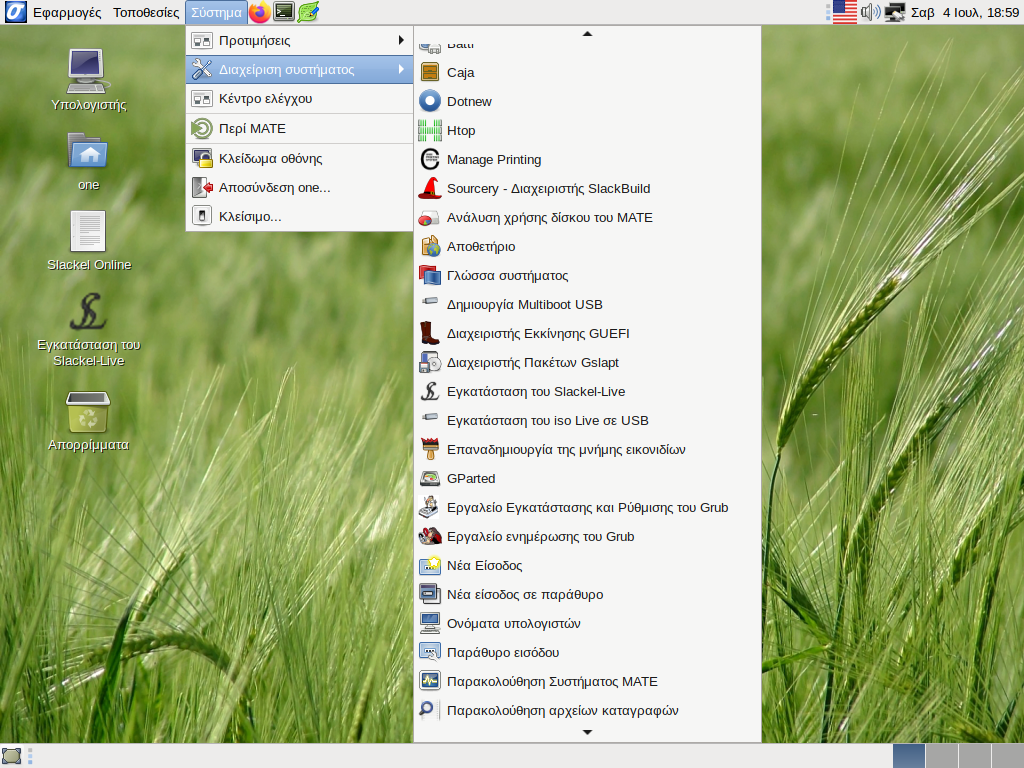This screenshot has width=1024, height=768.
Task: Open the Slackel Online desktop document icon
Action: pos(89,241)
